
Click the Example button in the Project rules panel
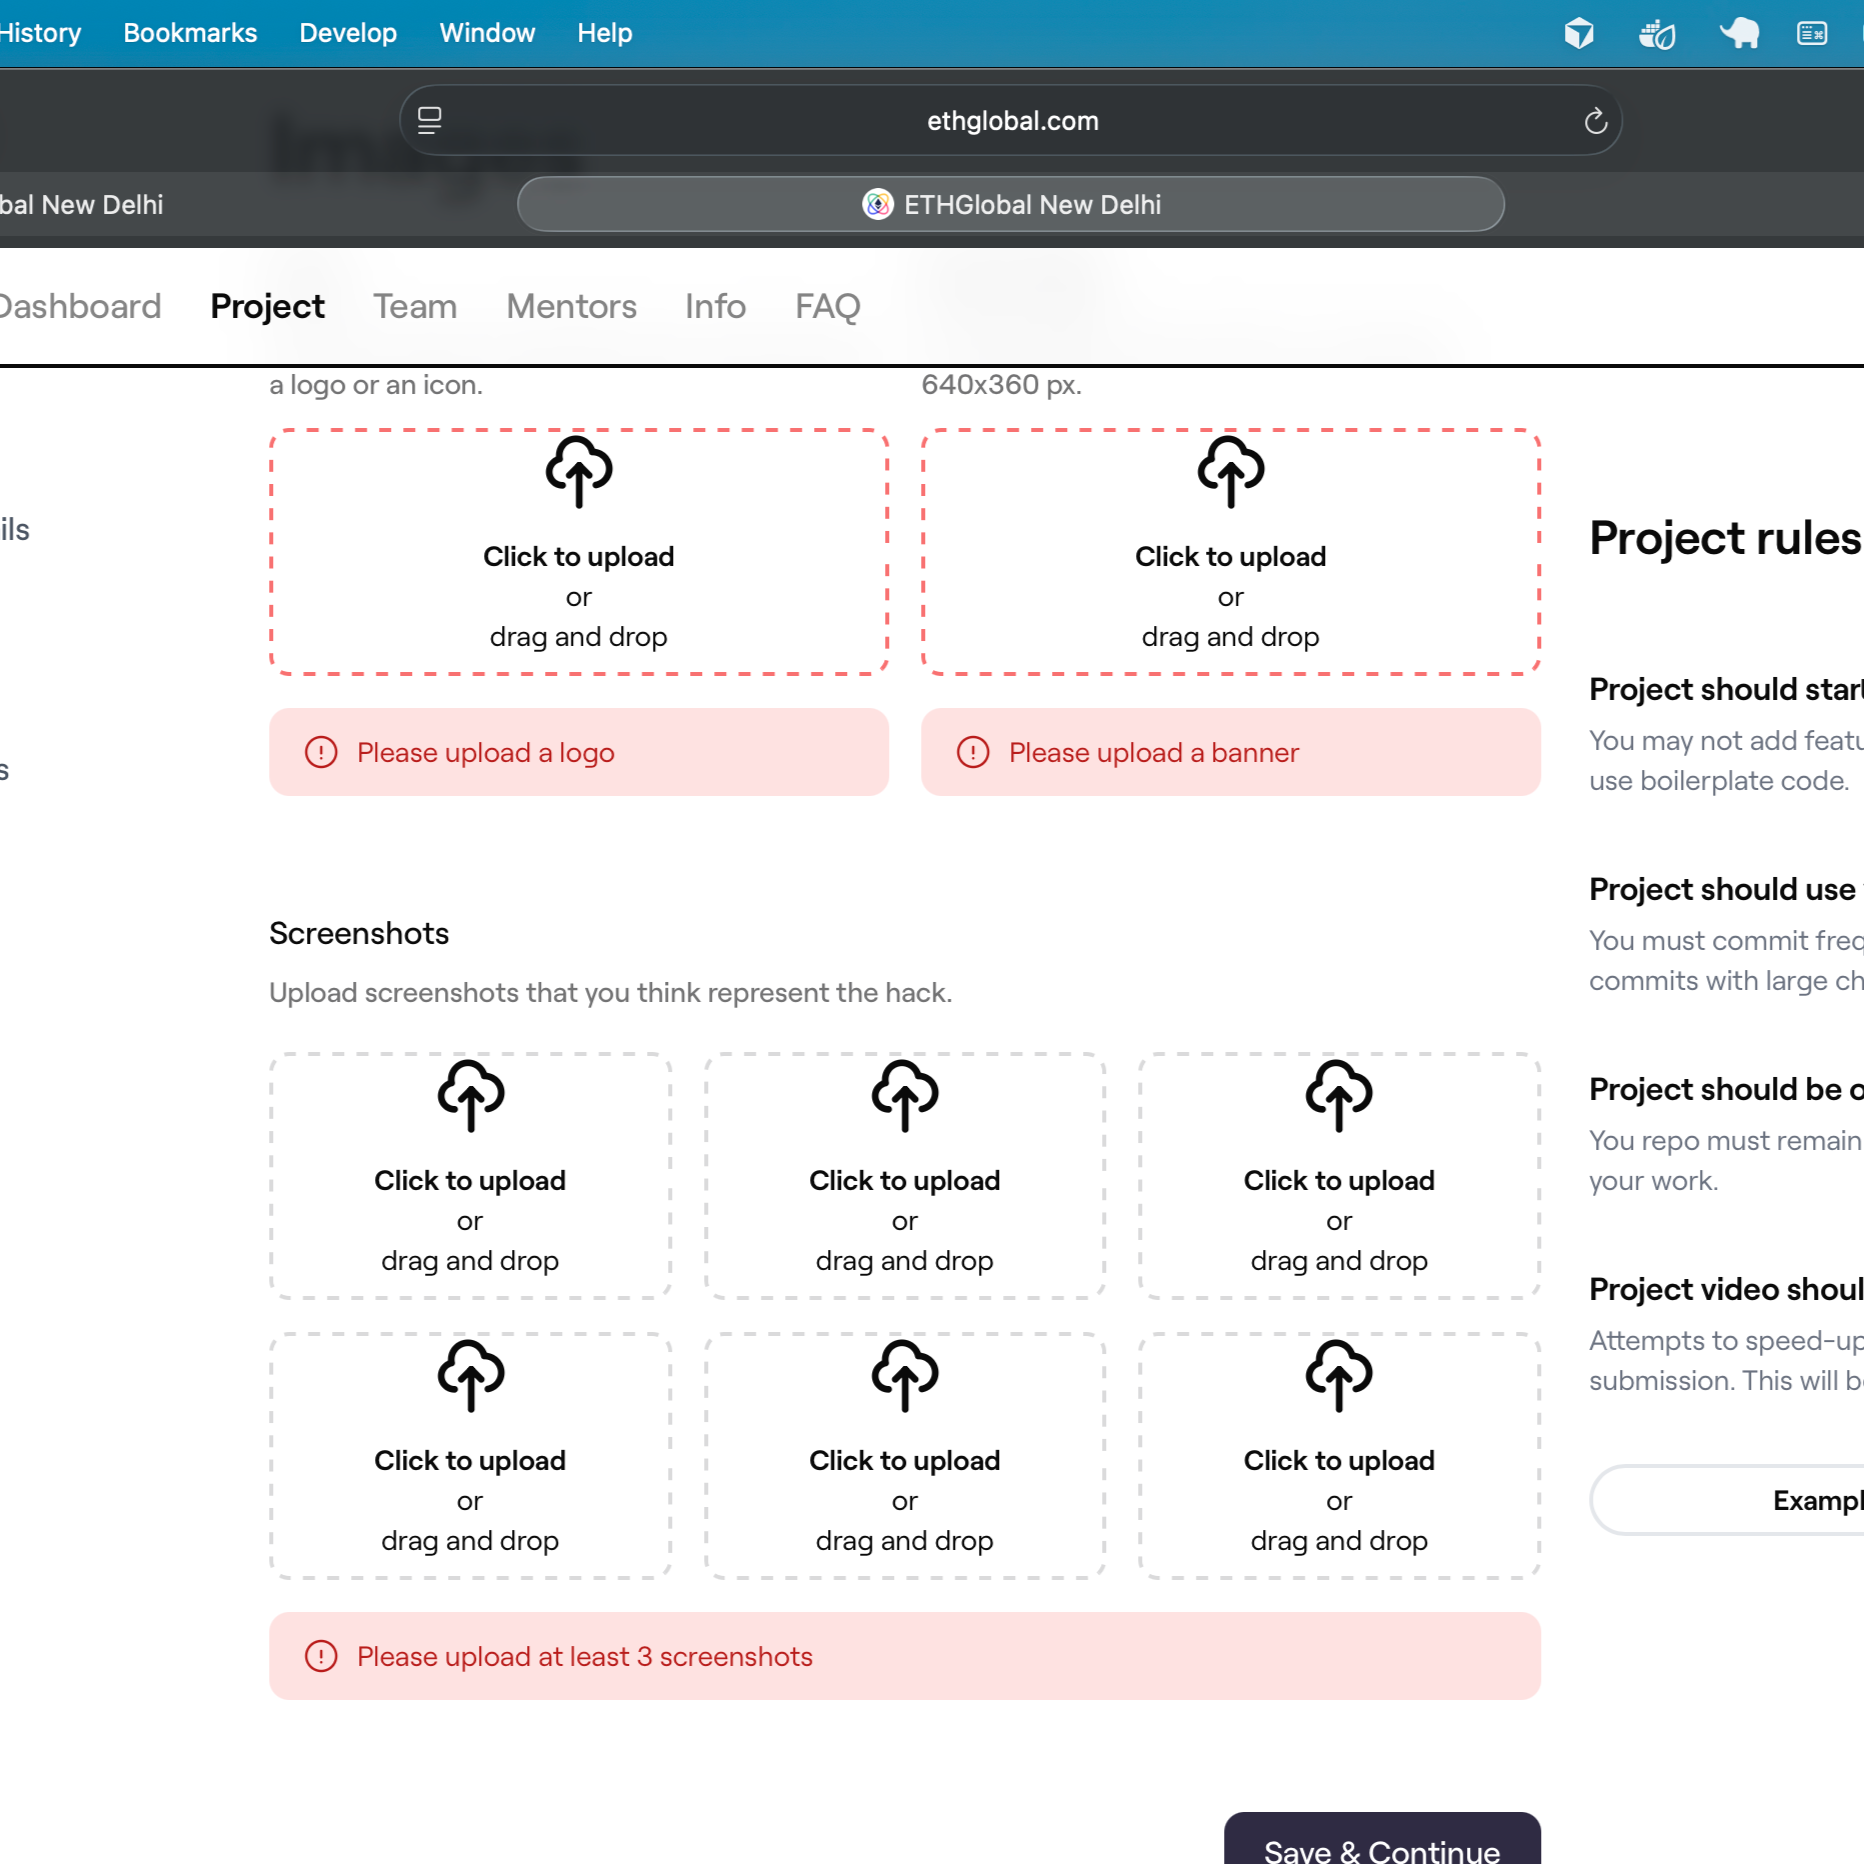click(x=1727, y=1500)
